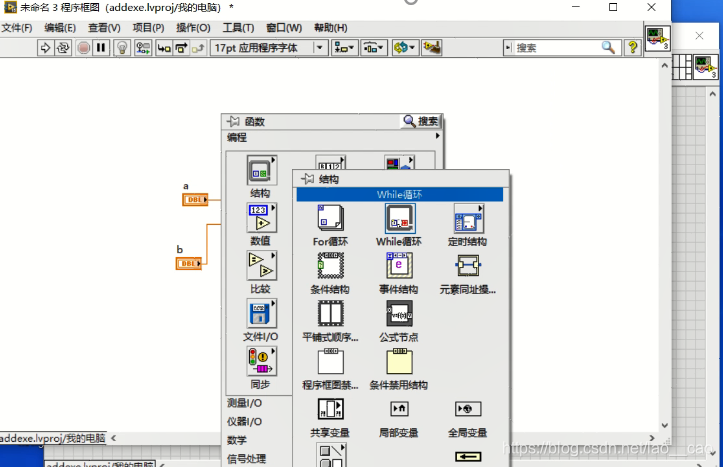Expand the 数学 category
Image resolution: width=723 pixels, height=467 pixels.
(x=237, y=440)
